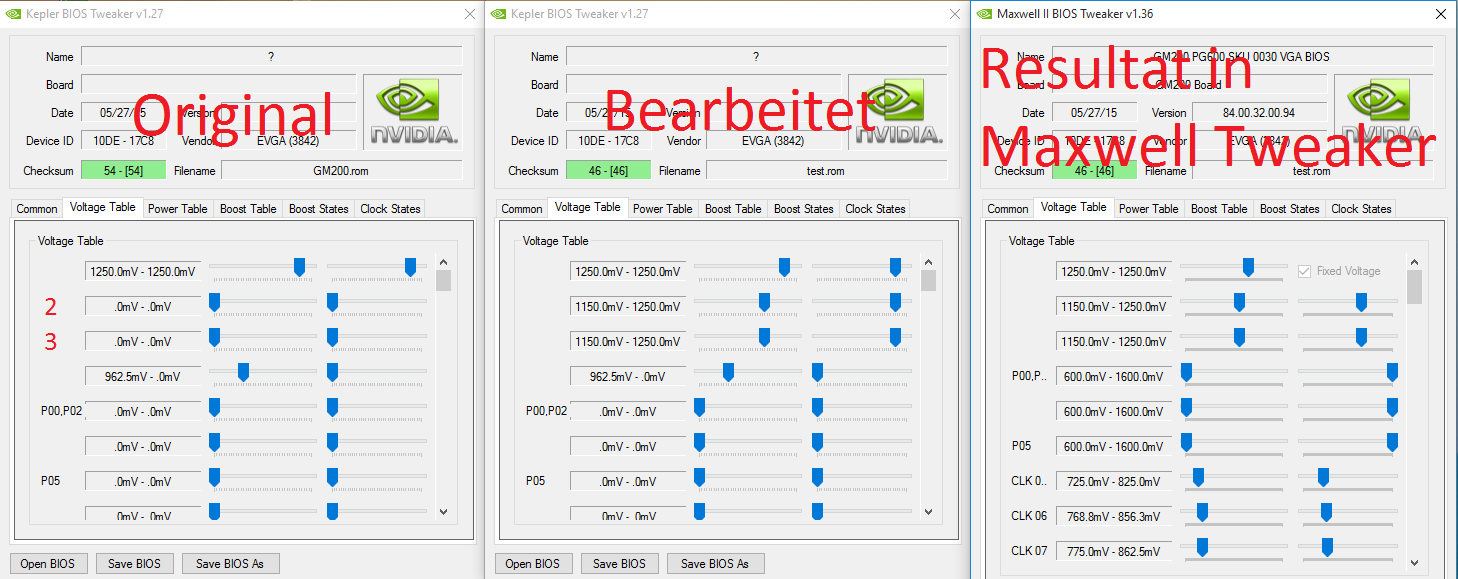Click the 46 - [46] checksum field in the middle window
The height and width of the screenshot is (579, 1458).
[x=608, y=170]
